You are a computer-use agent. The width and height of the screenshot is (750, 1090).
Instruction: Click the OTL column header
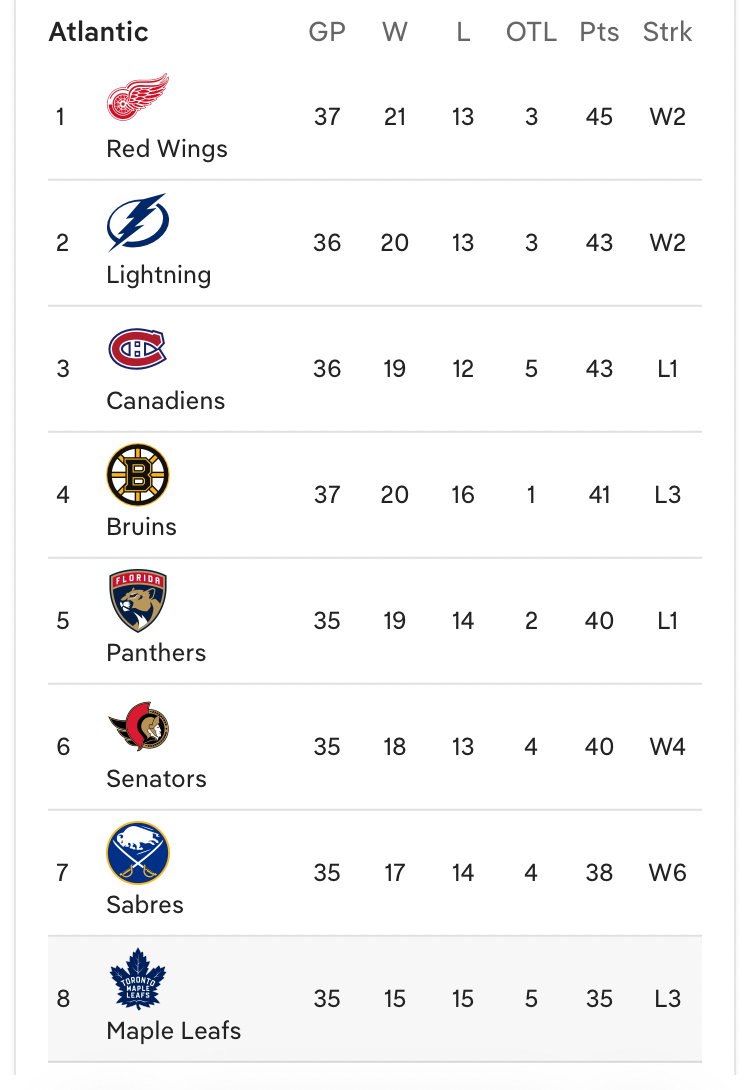tap(531, 32)
